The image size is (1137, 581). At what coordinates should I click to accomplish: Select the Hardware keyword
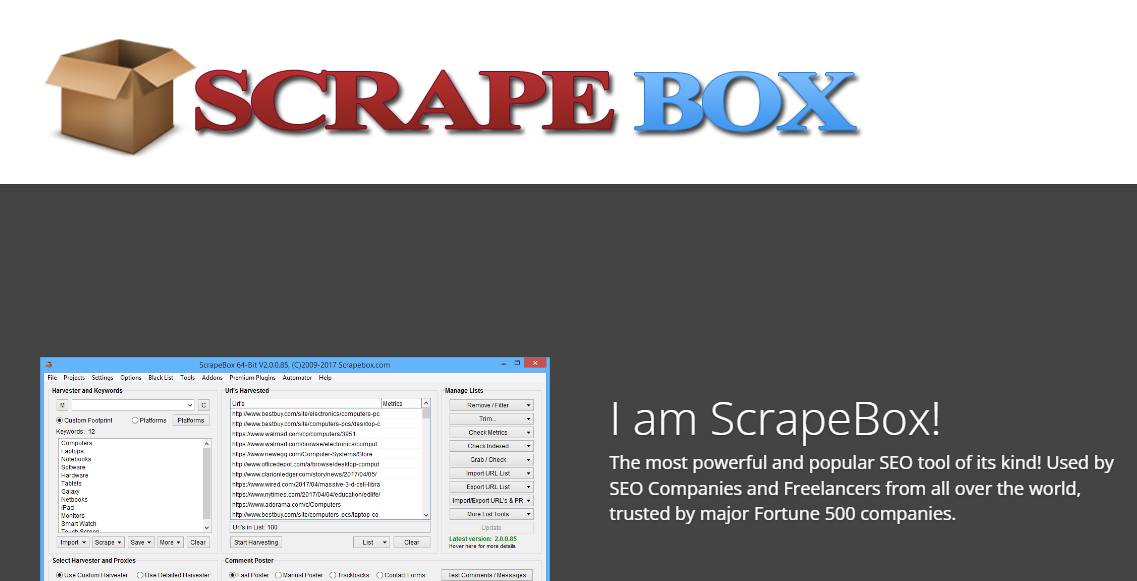pos(75,475)
